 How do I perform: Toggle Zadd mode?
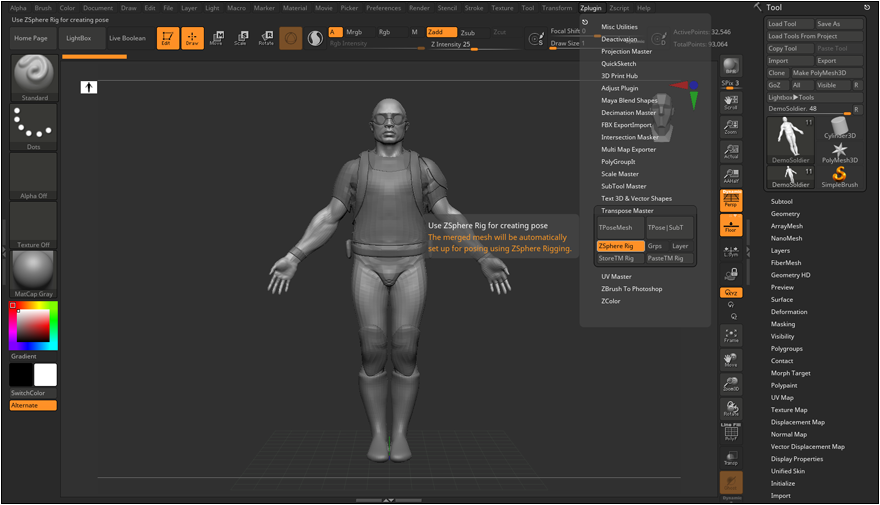point(441,33)
